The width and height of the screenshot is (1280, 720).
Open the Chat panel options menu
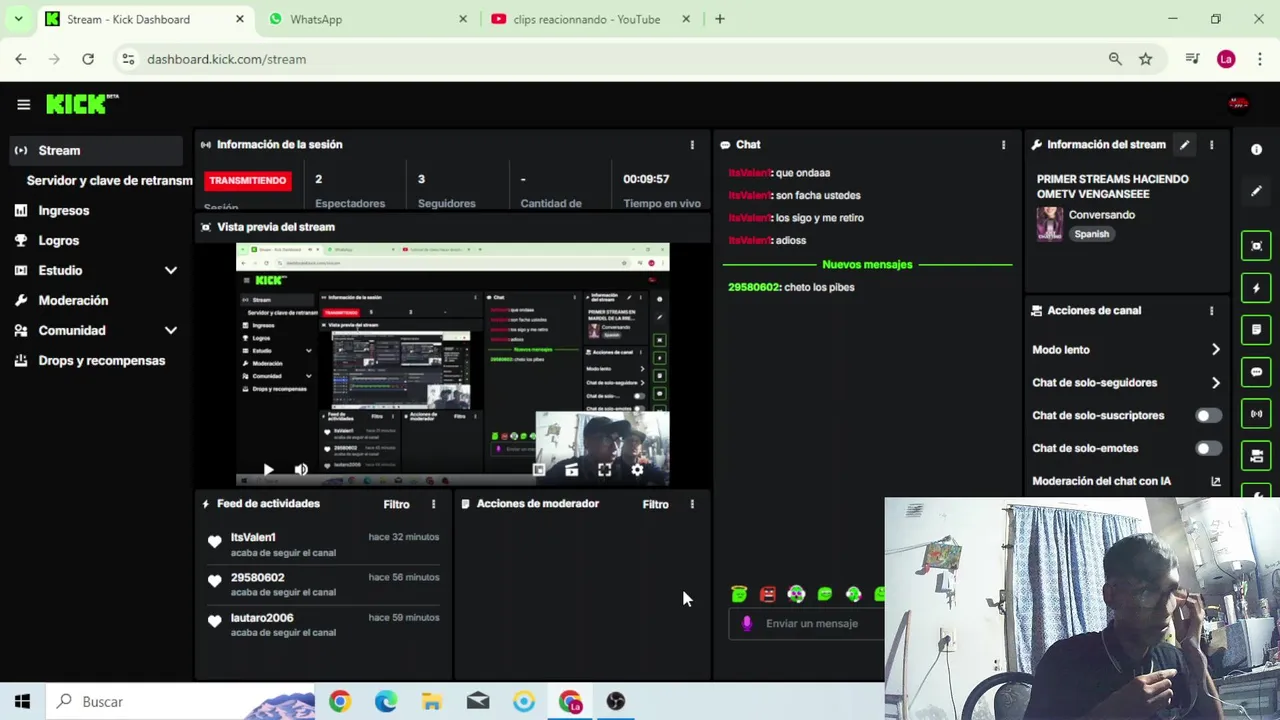coord(1003,145)
